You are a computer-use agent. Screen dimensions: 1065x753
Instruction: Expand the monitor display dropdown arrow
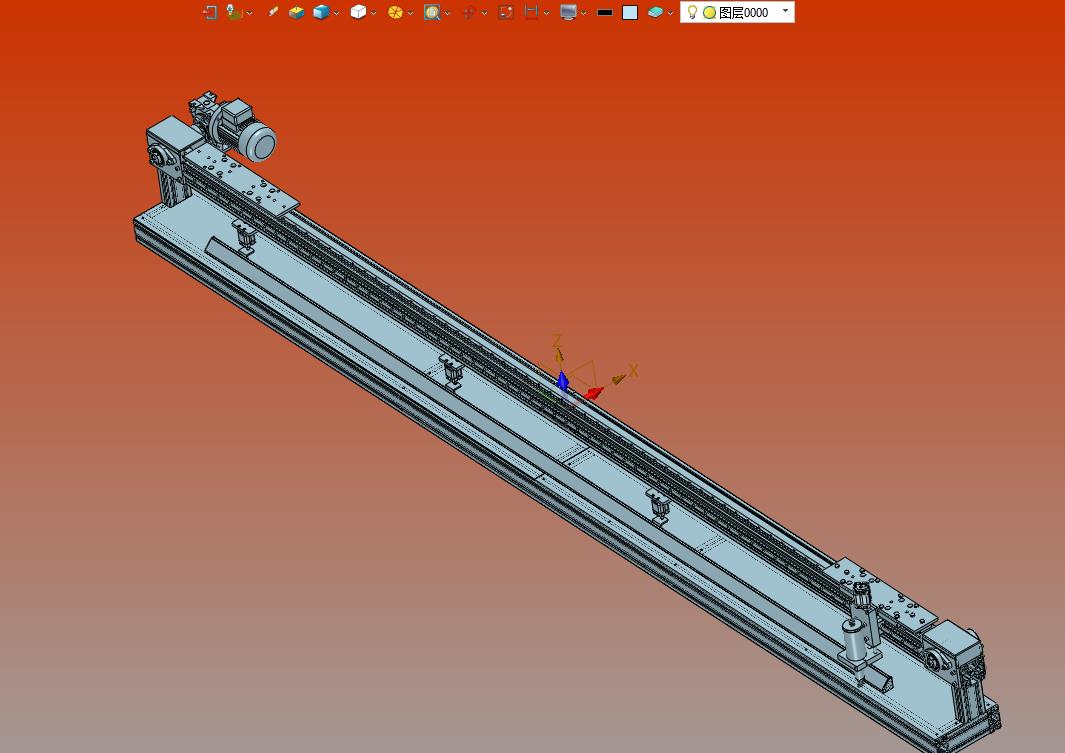coord(583,13)
